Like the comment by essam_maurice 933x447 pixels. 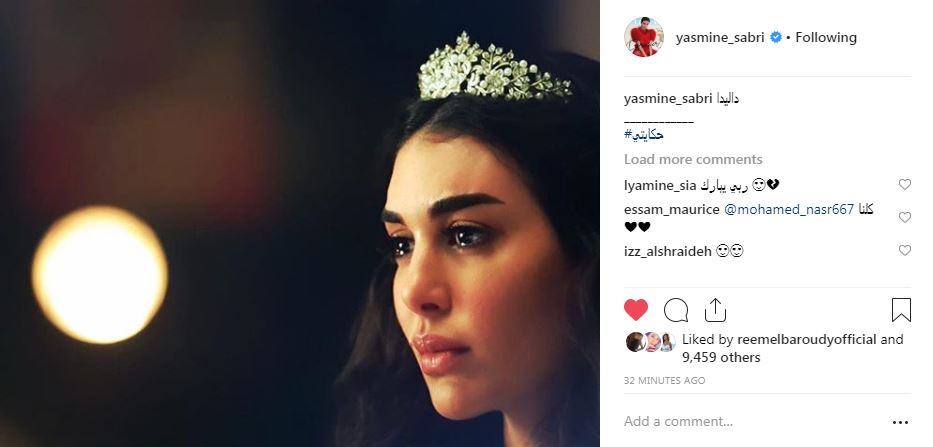point(904,217)
